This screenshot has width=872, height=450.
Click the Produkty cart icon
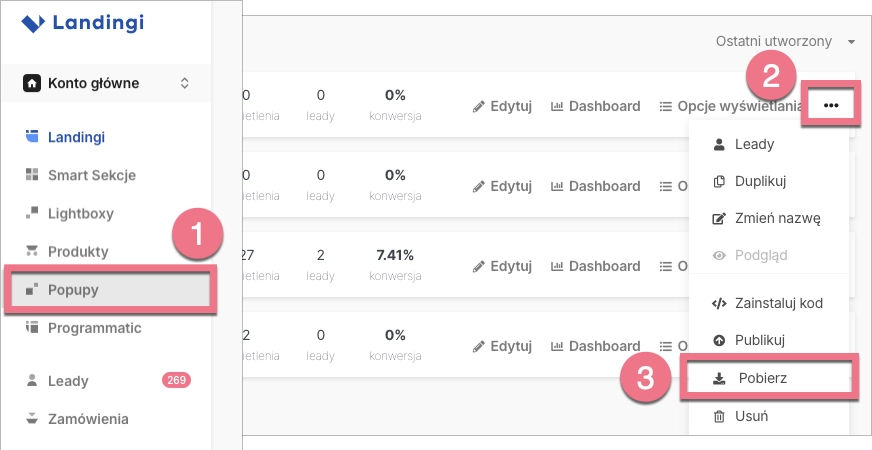click(32, 251)
